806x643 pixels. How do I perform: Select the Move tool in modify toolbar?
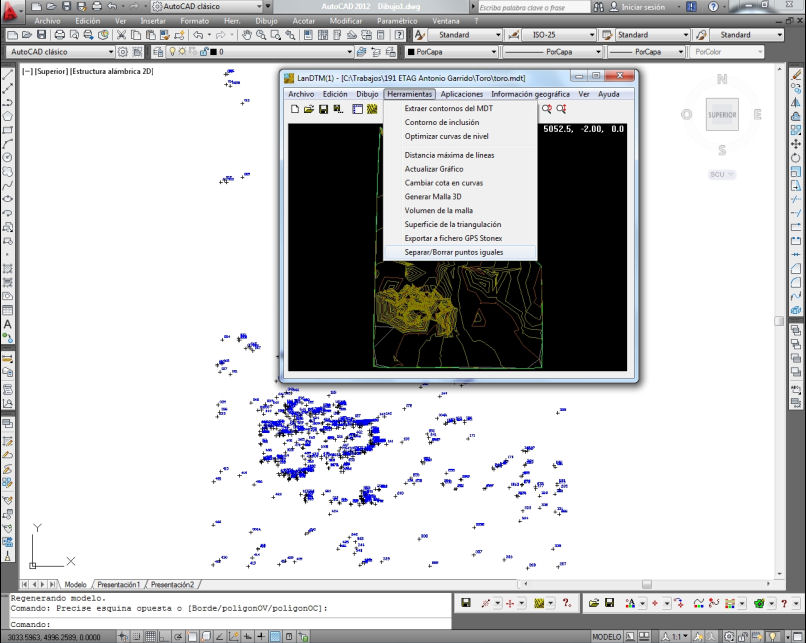click(796, 144)
